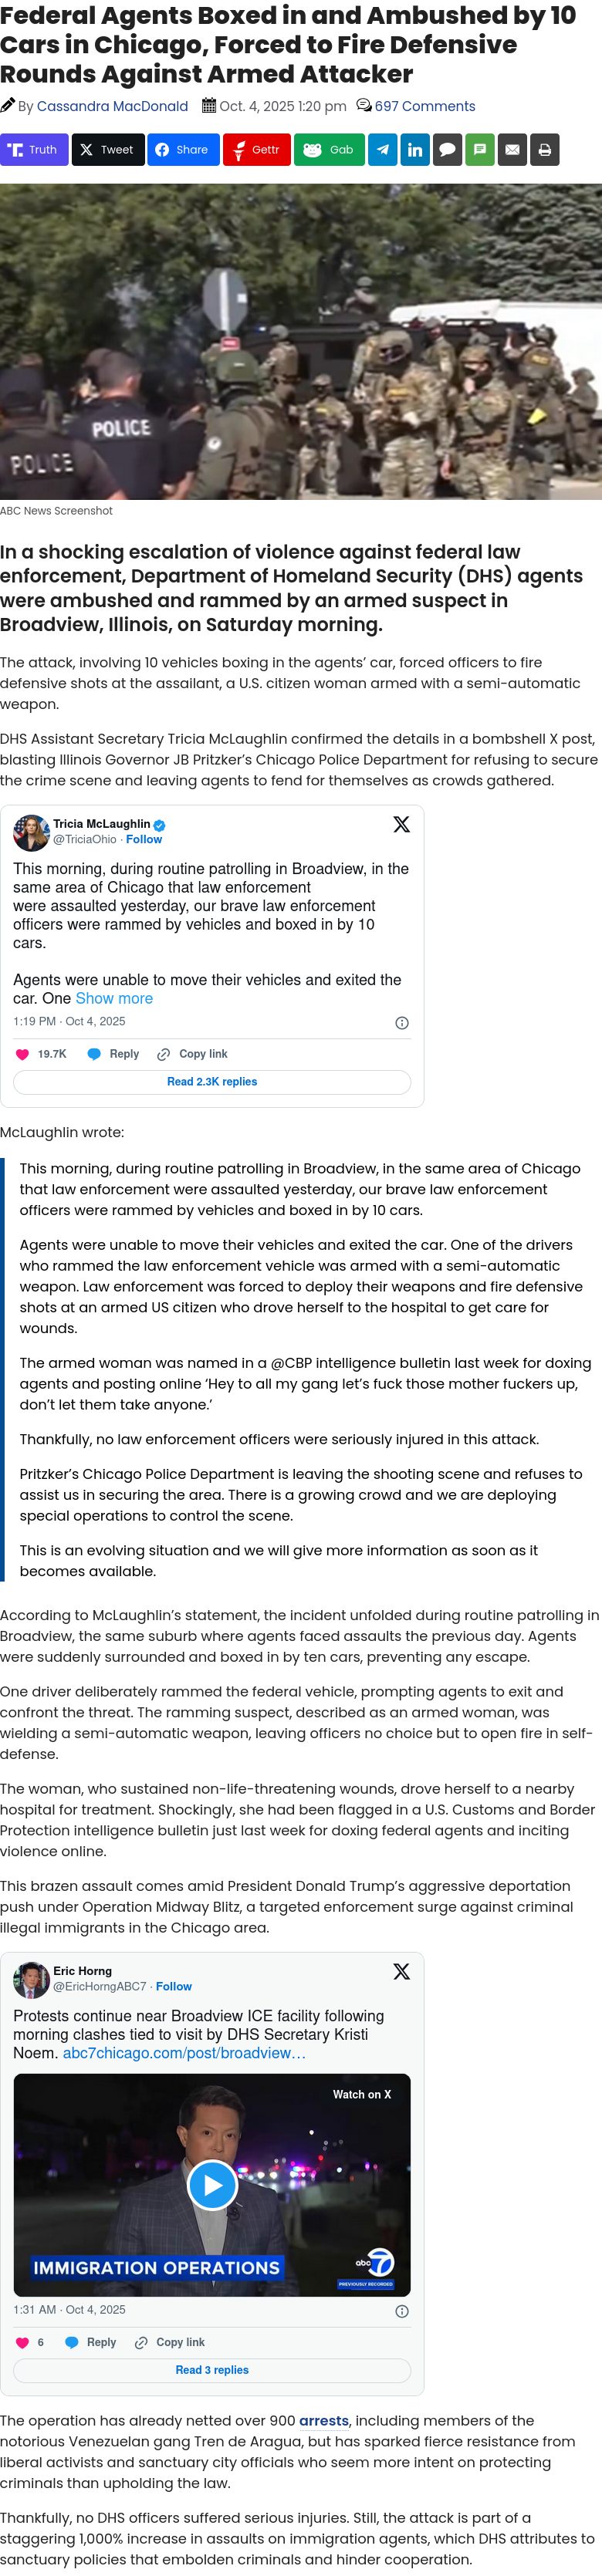Viewport: 602px width, 2576px height.
Task: Click the dark speech bubble comments icon
Action: pos(447,150)
